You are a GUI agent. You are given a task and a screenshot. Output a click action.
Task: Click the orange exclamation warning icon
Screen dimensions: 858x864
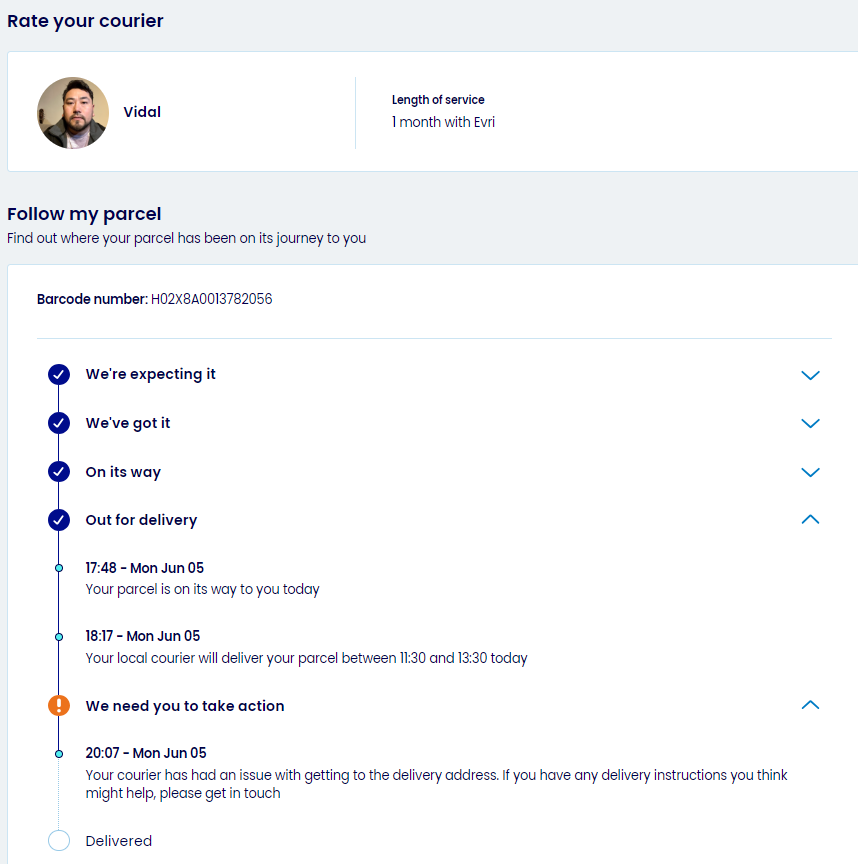[x=59, y=706]
